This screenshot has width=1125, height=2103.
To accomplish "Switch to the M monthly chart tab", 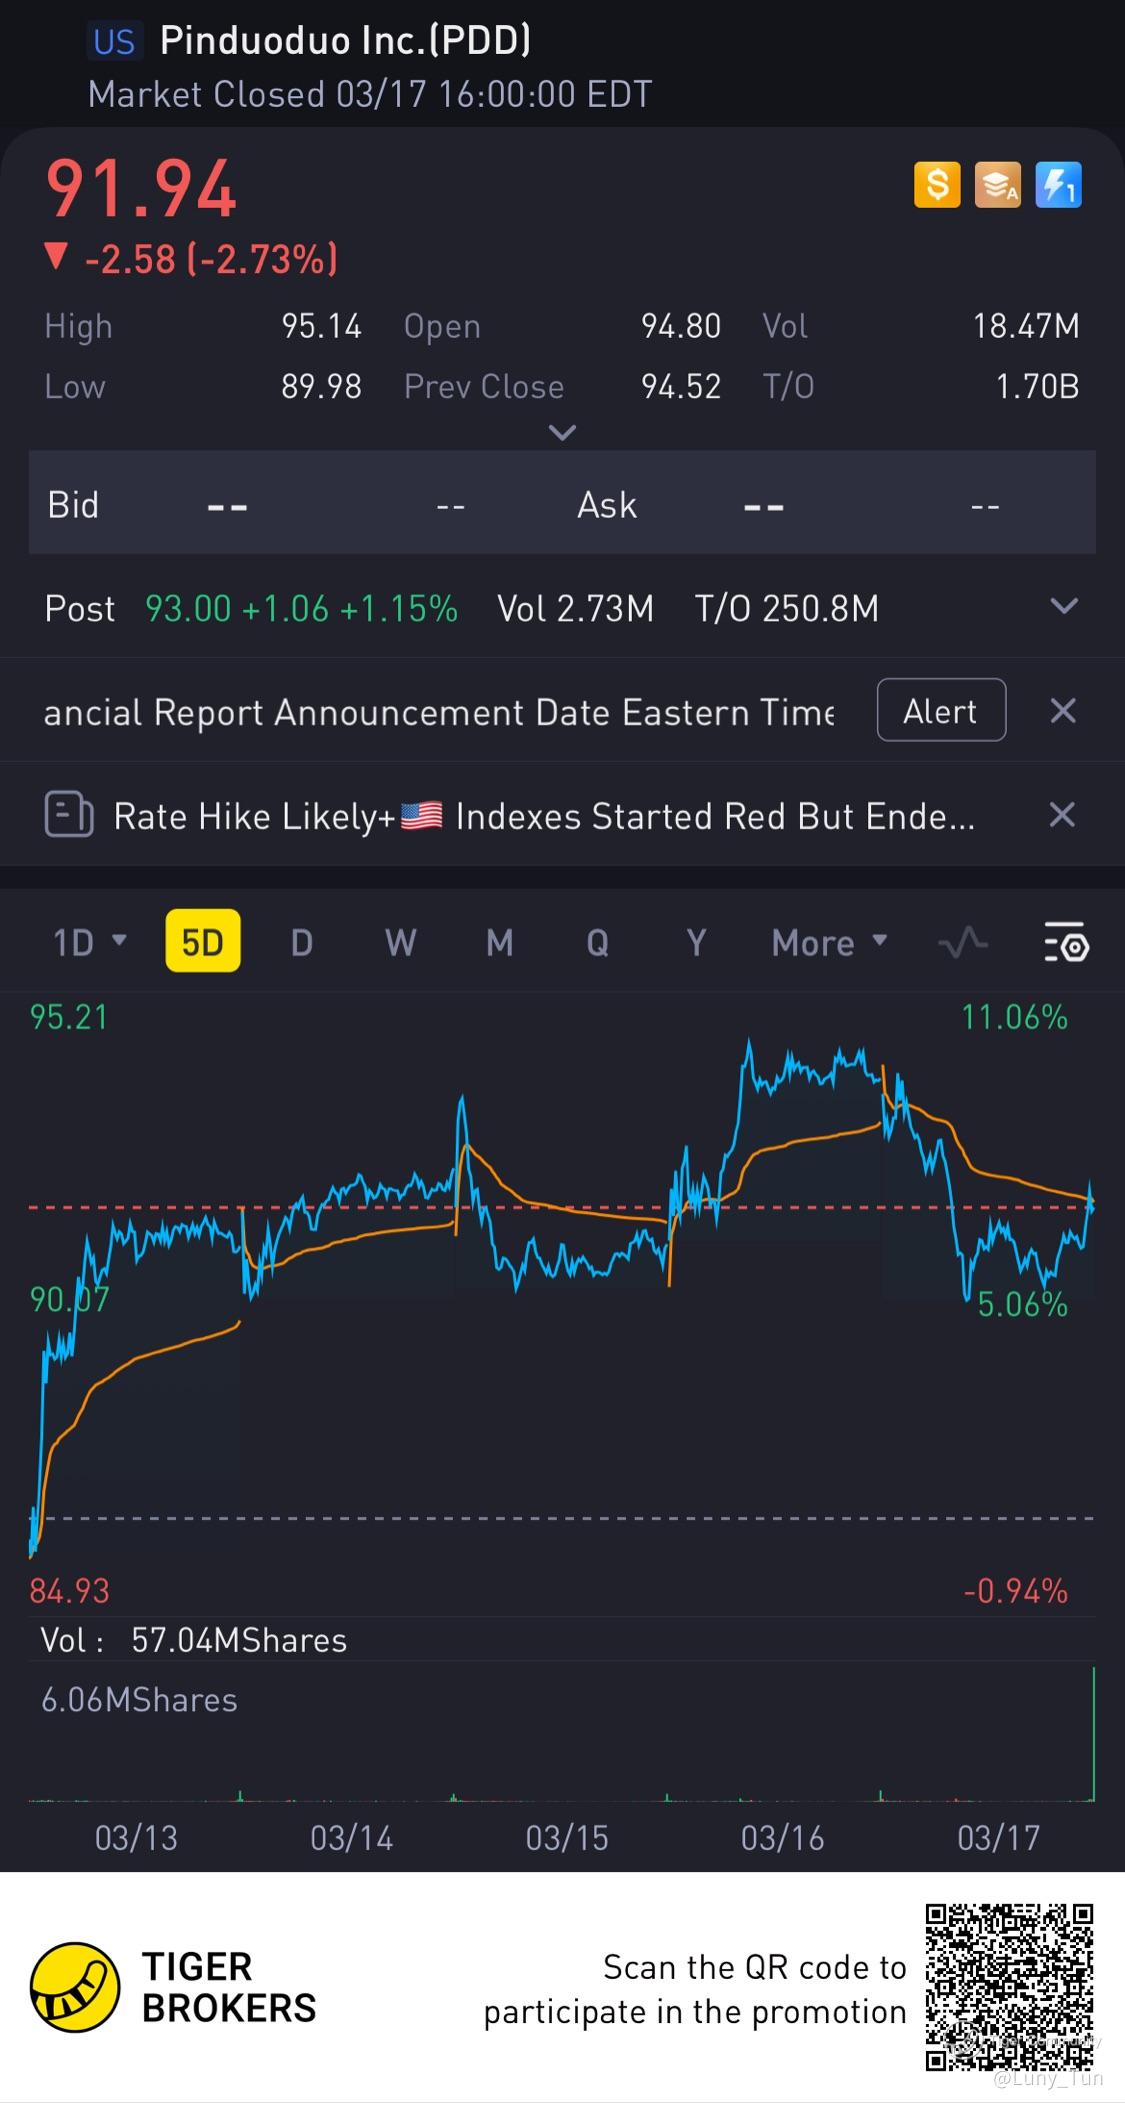I will tap(500, 942).
